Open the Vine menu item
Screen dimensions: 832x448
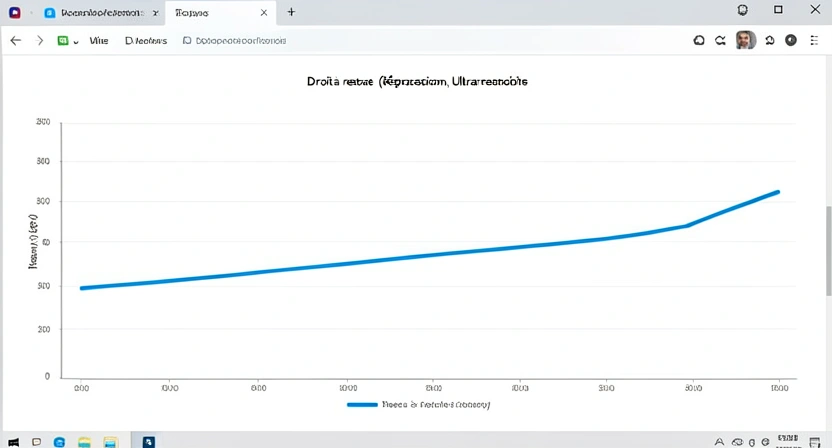[x=99, y=40]
